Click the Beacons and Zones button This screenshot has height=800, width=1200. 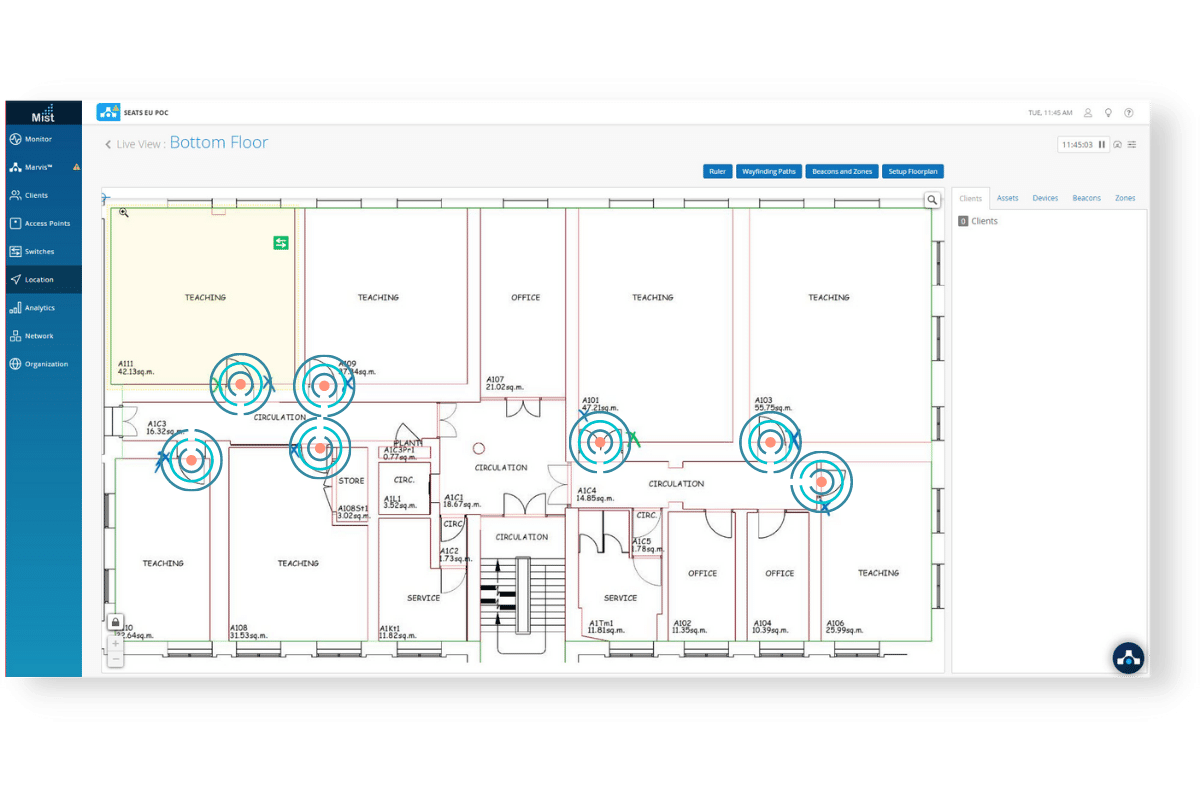[842, 172]
